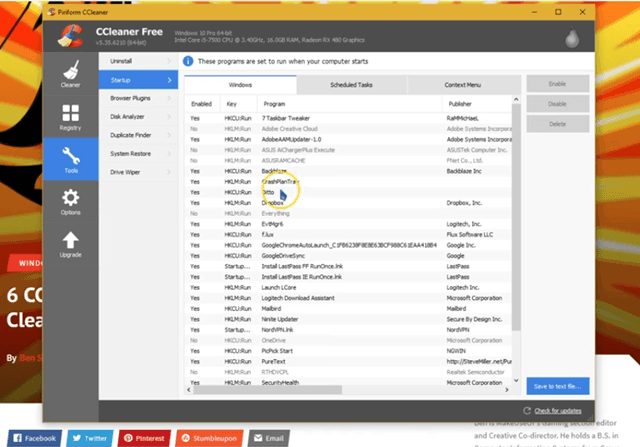Screen dimensions: 640x447
Task: Click the water drop icon in header
Action: pos(572,39)
